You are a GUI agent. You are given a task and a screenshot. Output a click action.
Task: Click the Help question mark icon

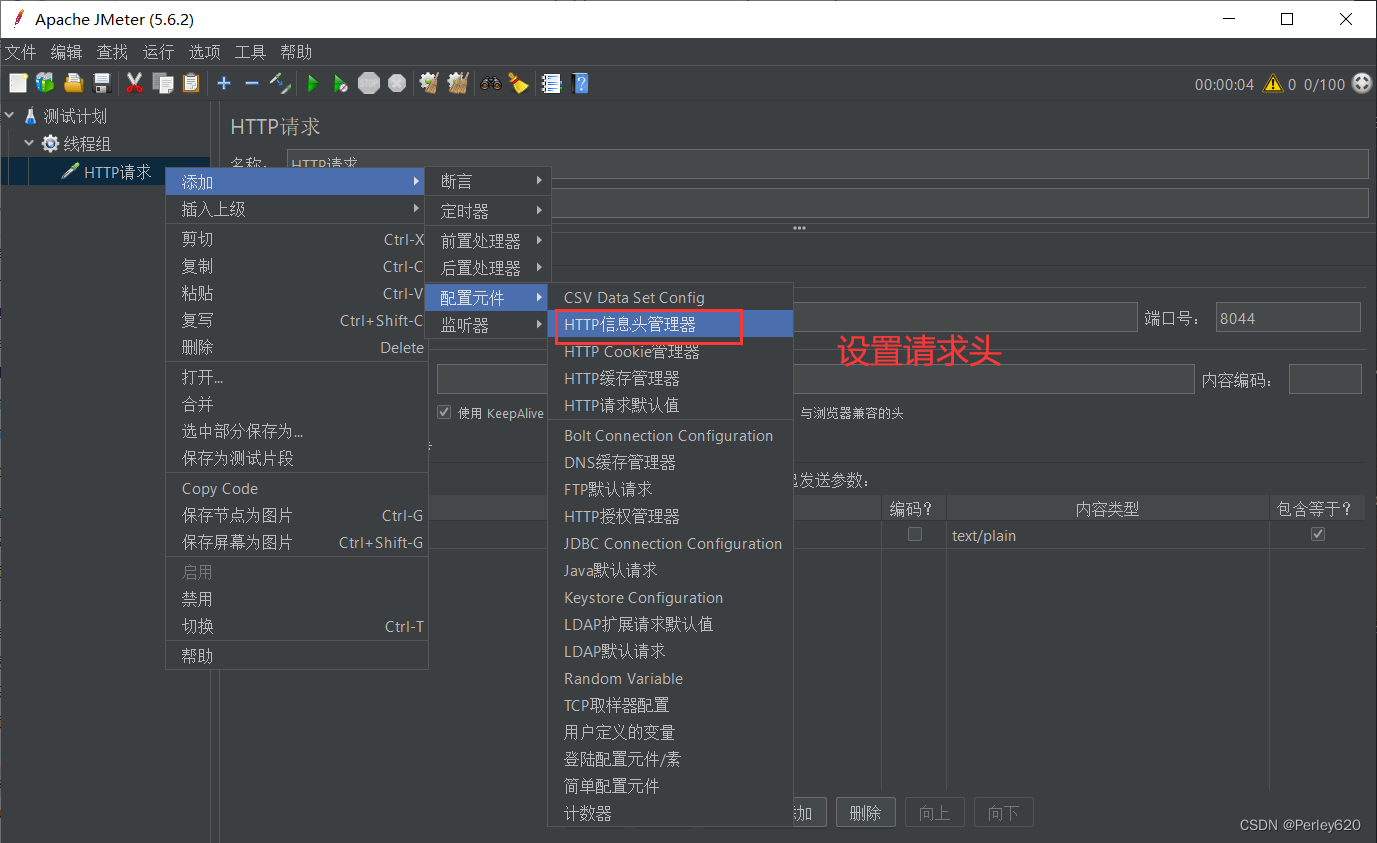click(x=579, y=83)
